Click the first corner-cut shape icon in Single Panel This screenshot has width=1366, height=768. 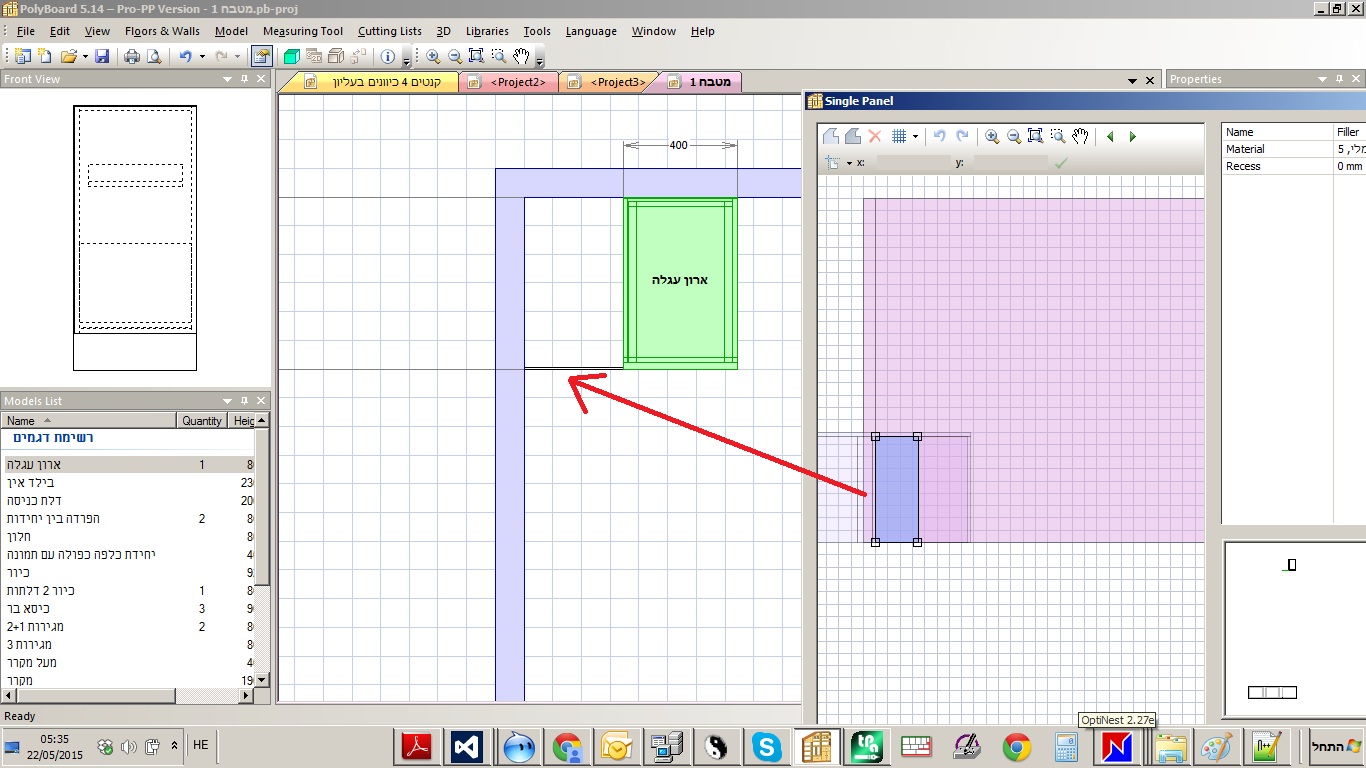pos(830,136)
